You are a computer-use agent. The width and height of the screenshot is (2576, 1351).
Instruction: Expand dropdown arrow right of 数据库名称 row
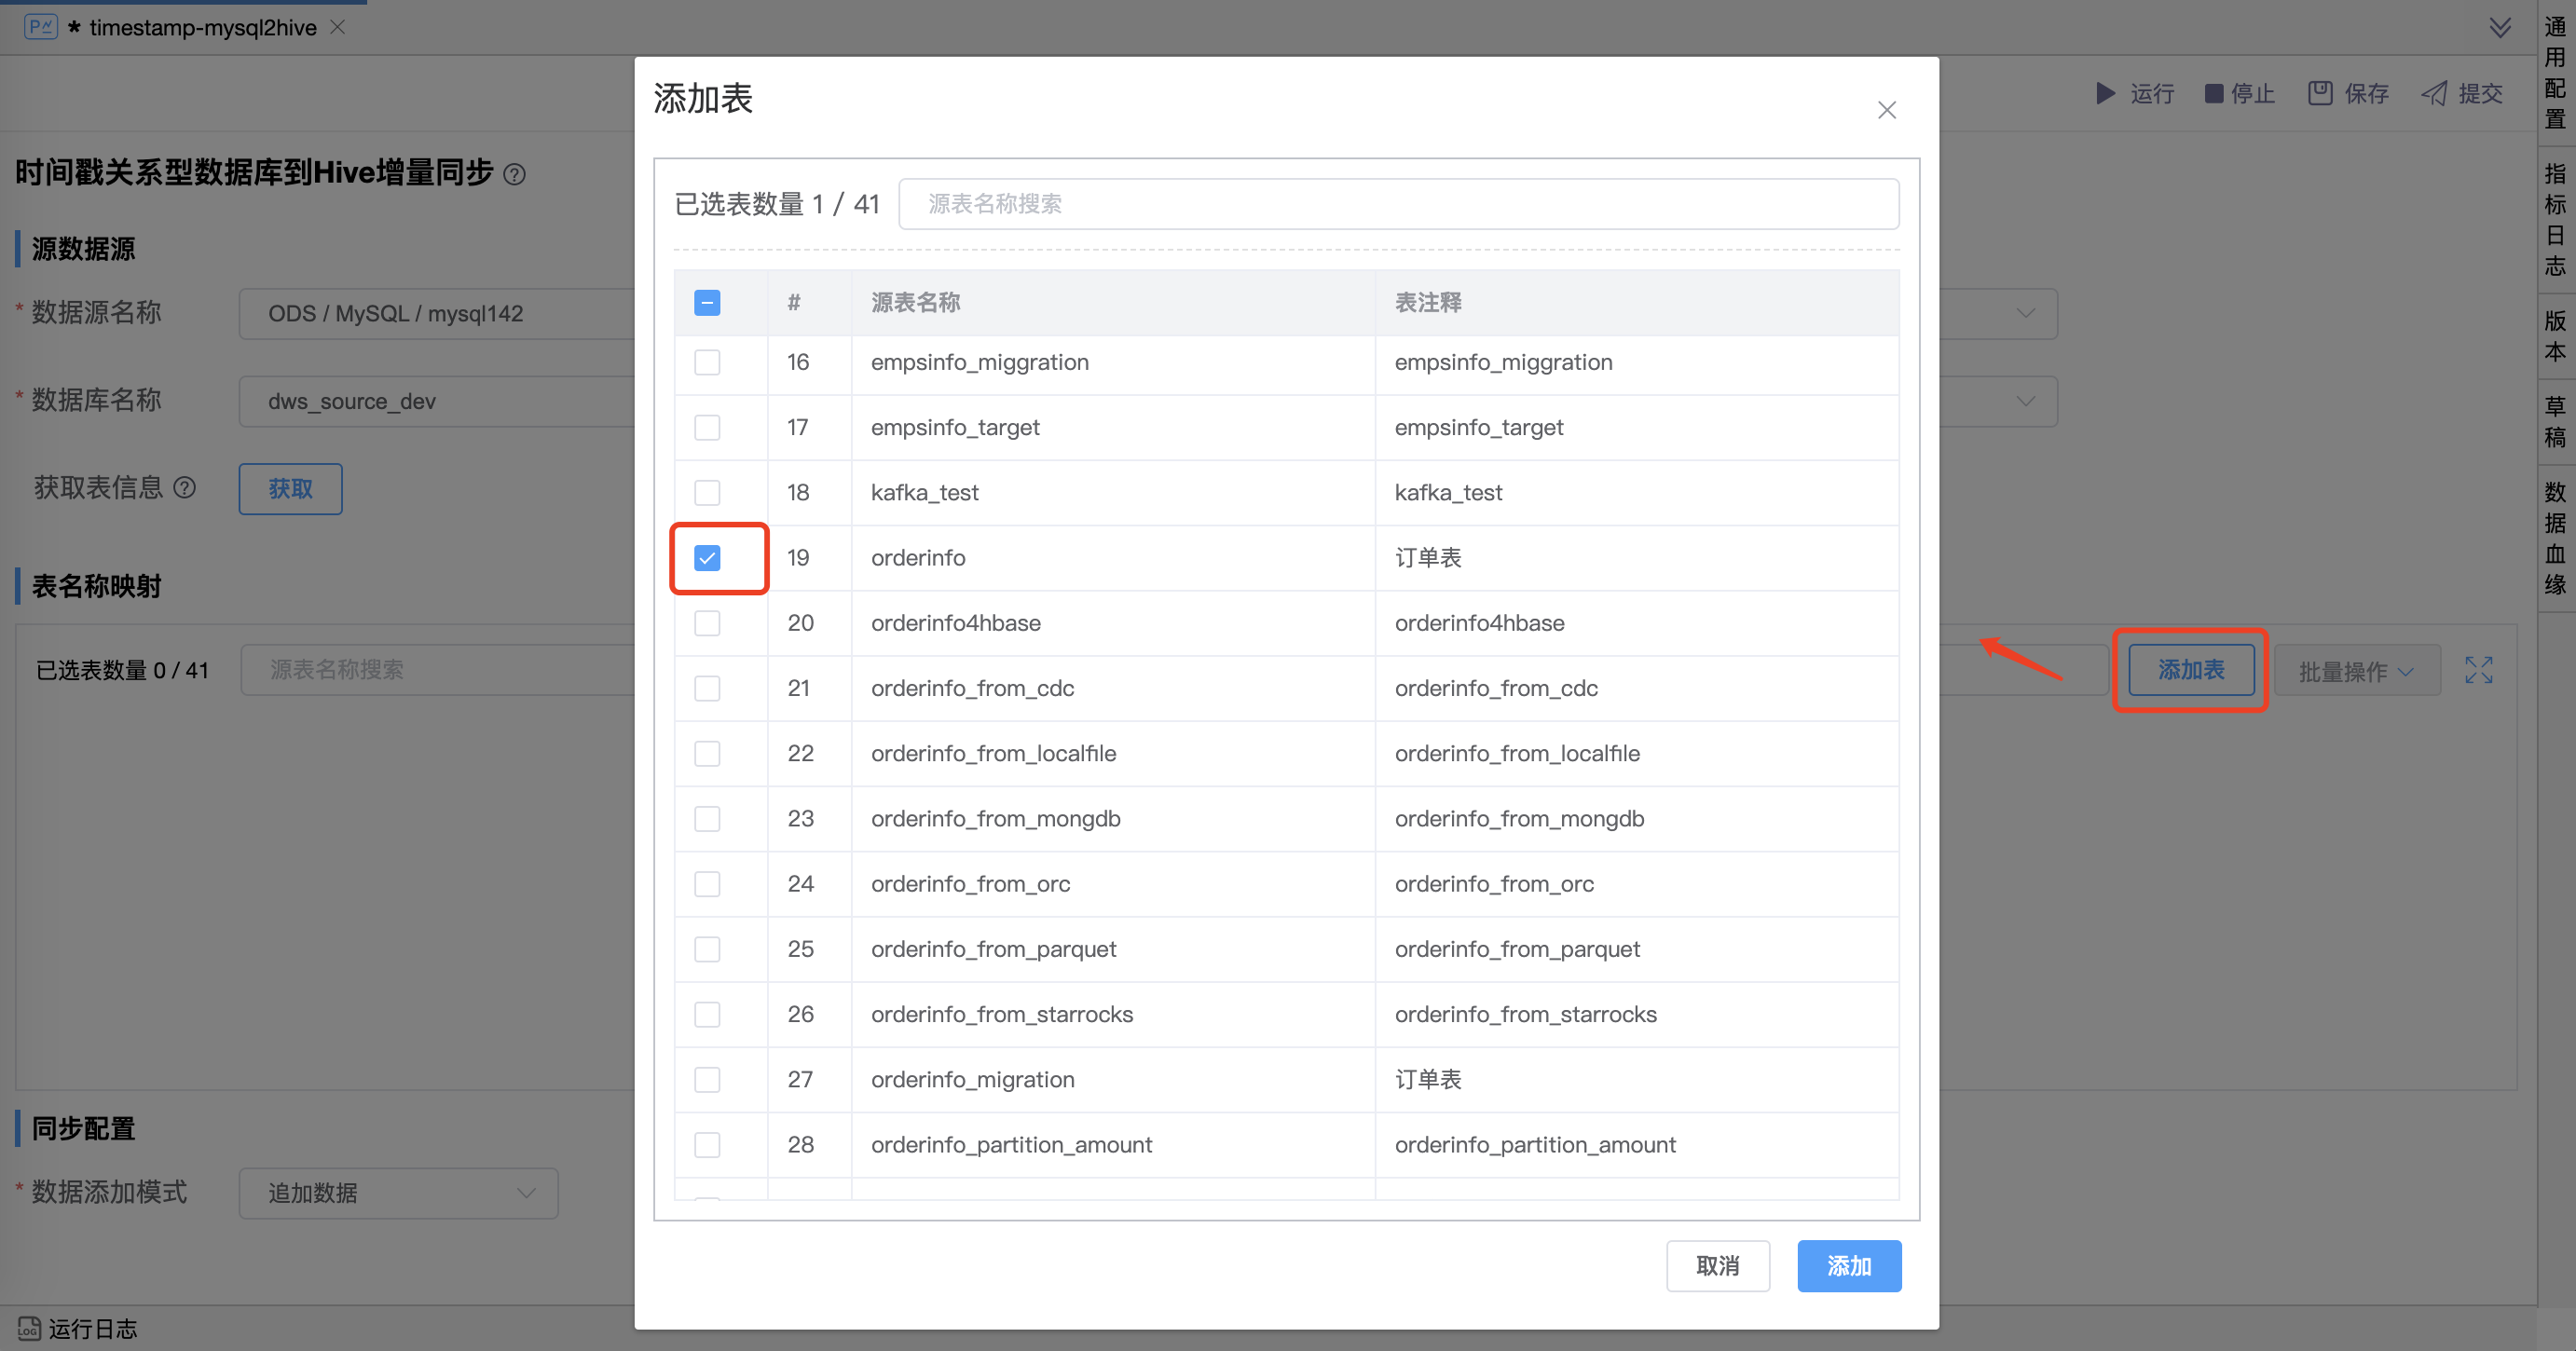point(2025,402)
